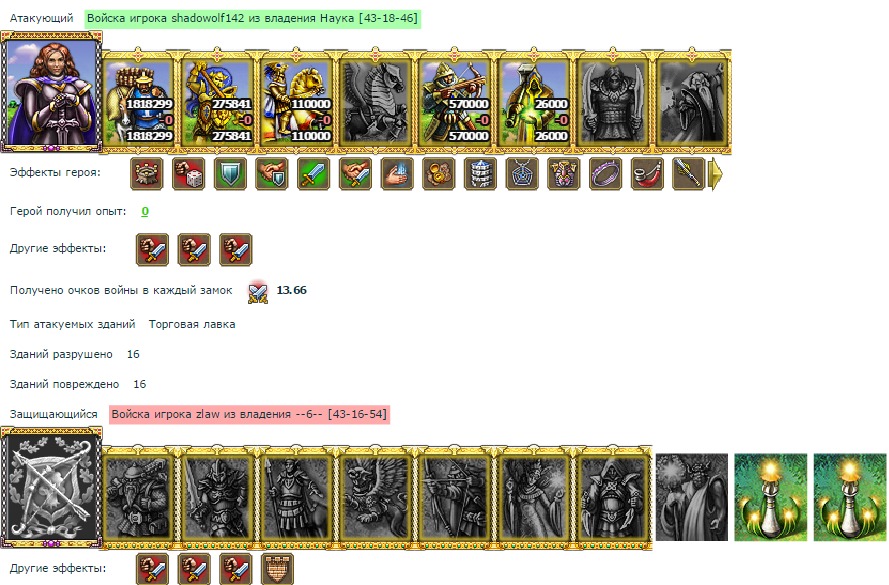Open defender zlaw troops label

click(x=249, y=414)
